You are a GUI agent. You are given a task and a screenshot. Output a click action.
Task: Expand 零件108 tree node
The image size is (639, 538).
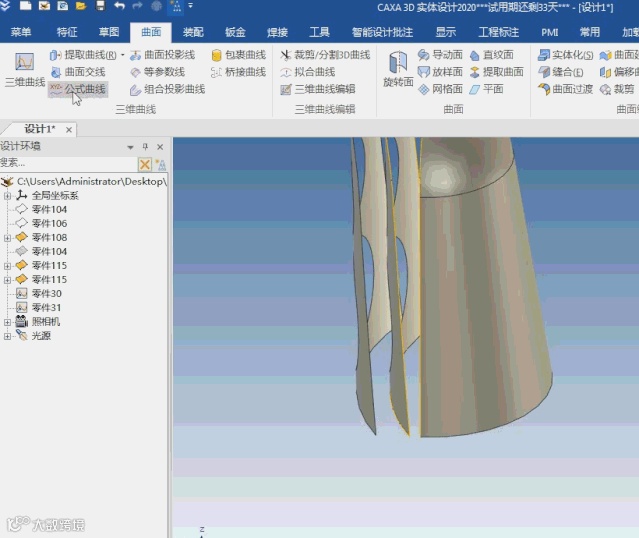(7, 238)
